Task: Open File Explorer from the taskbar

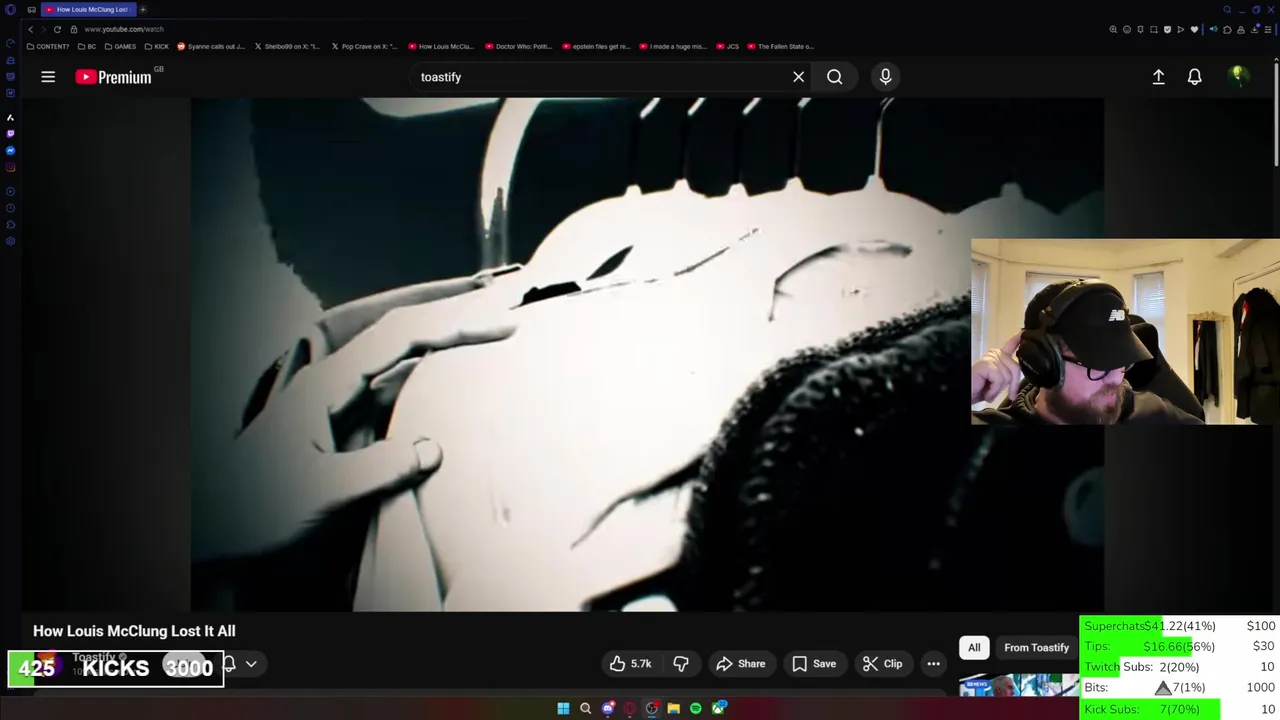Action: (673, 709)
